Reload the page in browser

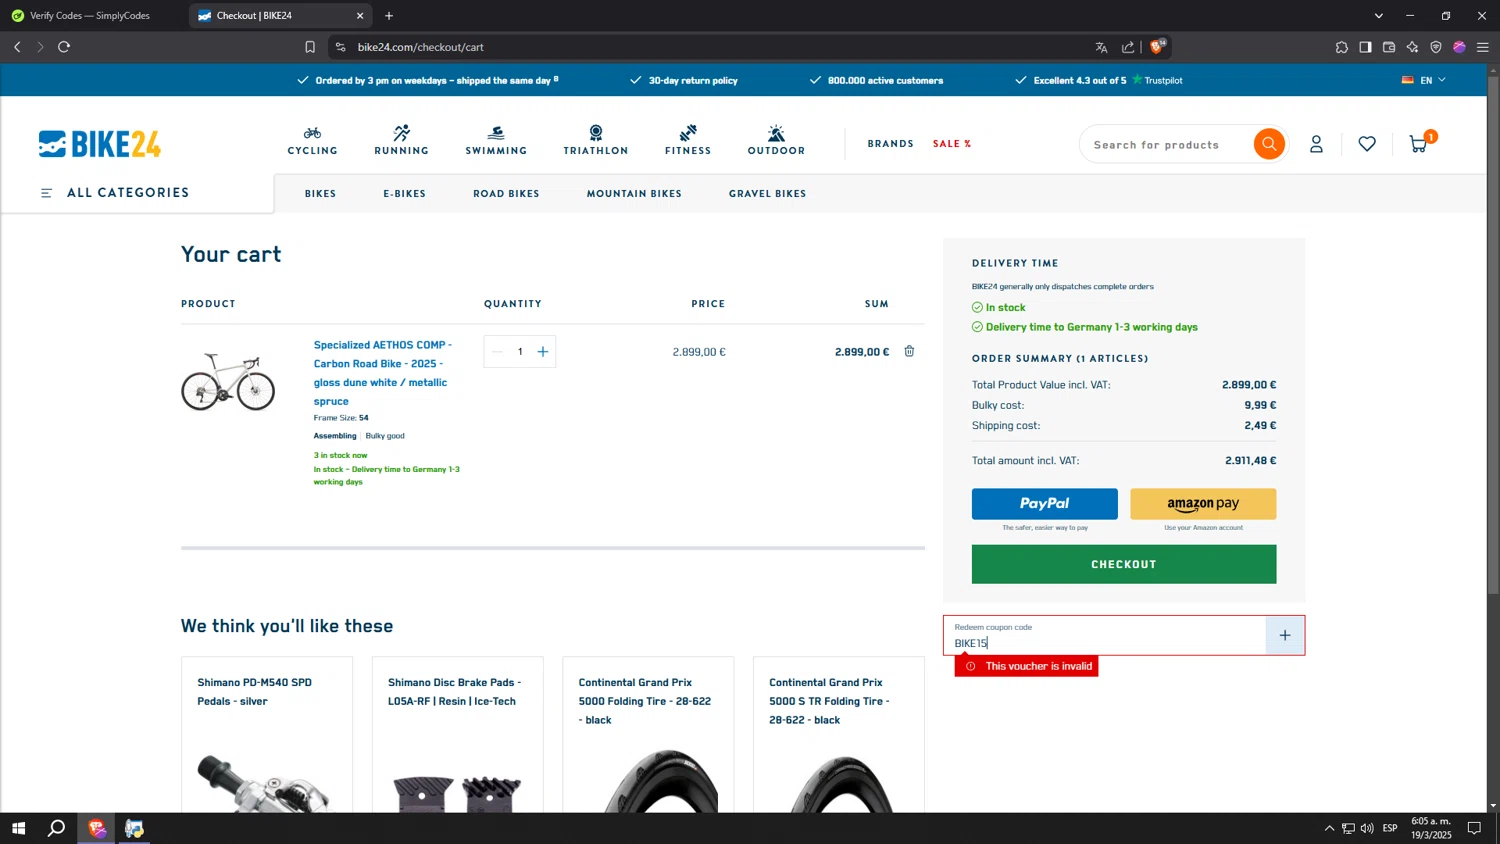64,47
